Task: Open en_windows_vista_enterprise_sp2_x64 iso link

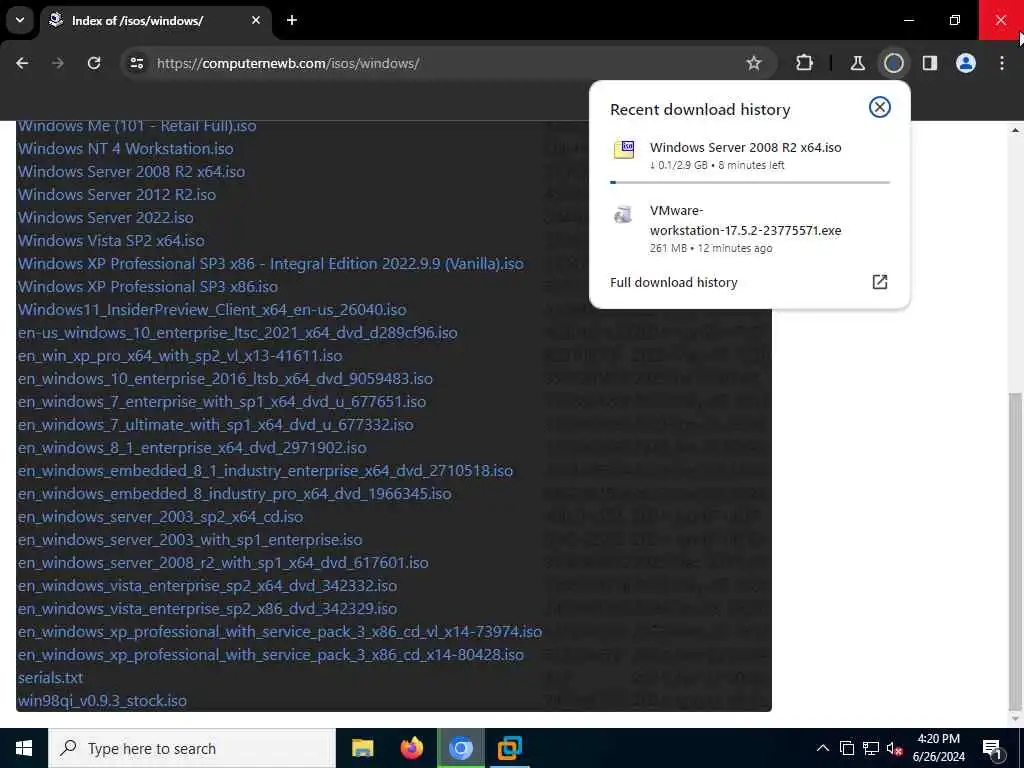Action: click(x=207, y=586)
